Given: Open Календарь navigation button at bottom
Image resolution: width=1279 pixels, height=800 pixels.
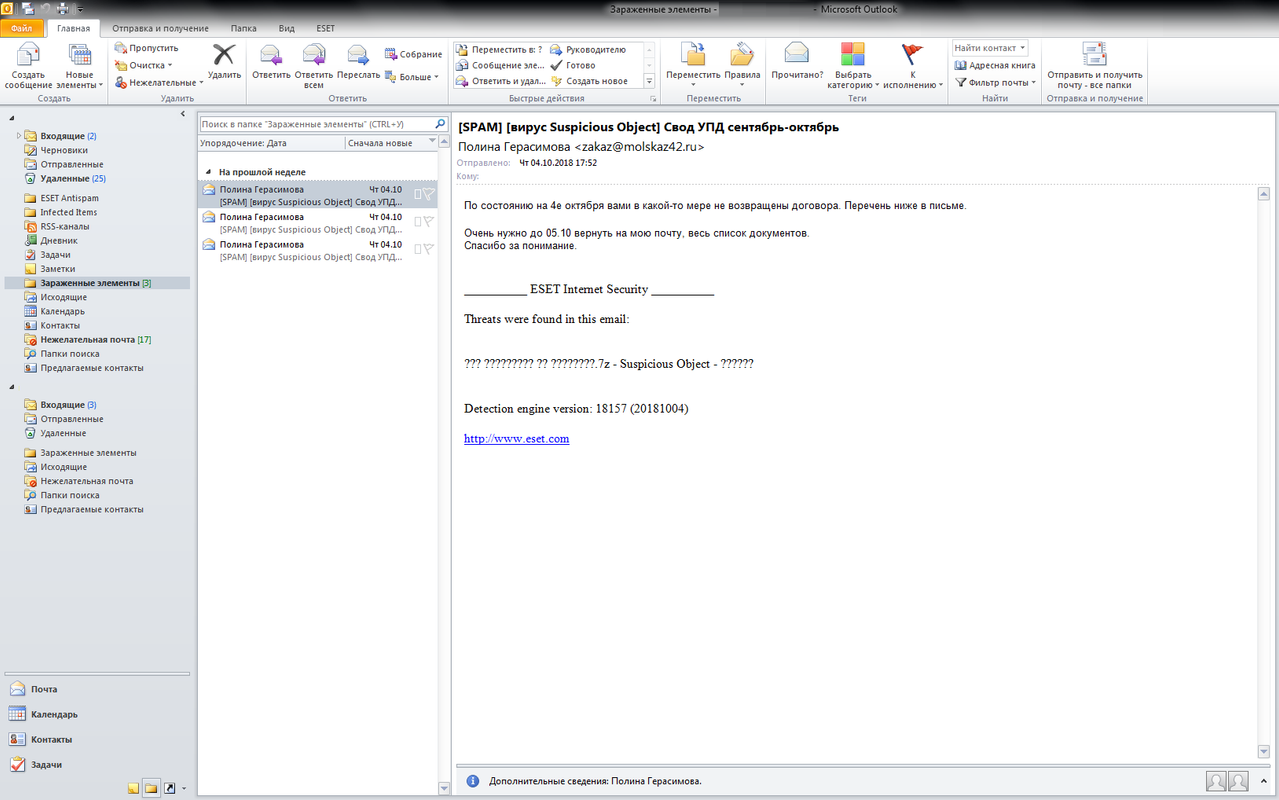Looking at the screenshot, I should [x=99, y=714].
